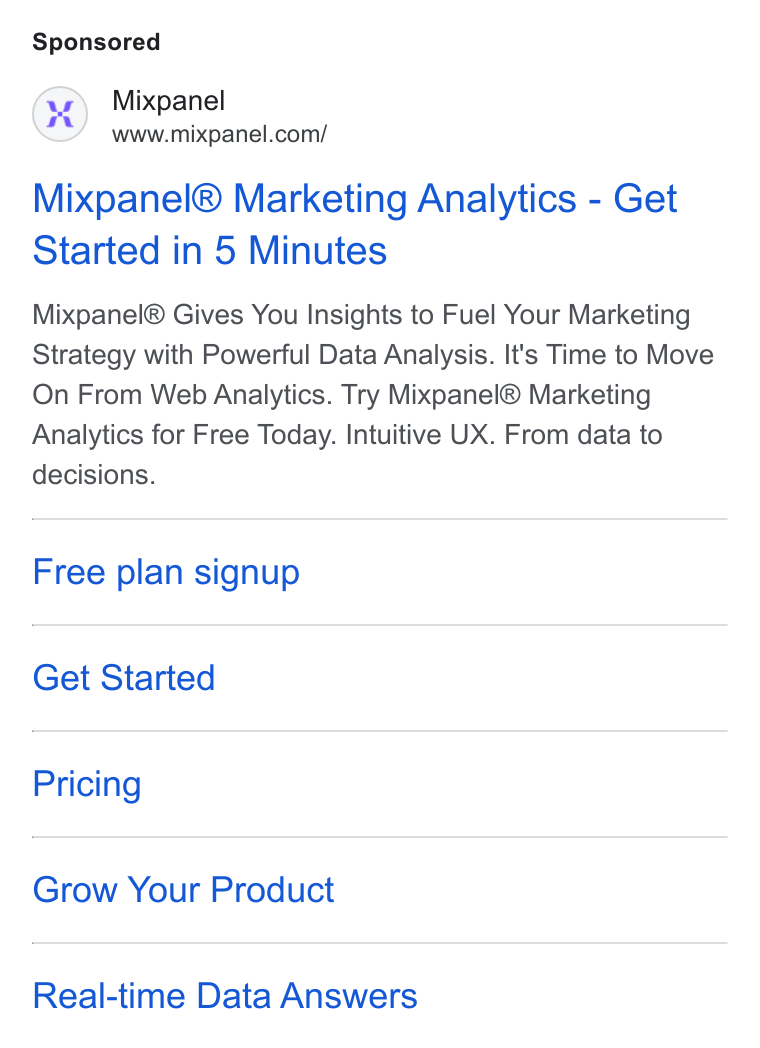The height and width of the screenshot is (1048, 760).
Task: Click "Started in 5 Minutes" headline line
Action: pos(210,251)
